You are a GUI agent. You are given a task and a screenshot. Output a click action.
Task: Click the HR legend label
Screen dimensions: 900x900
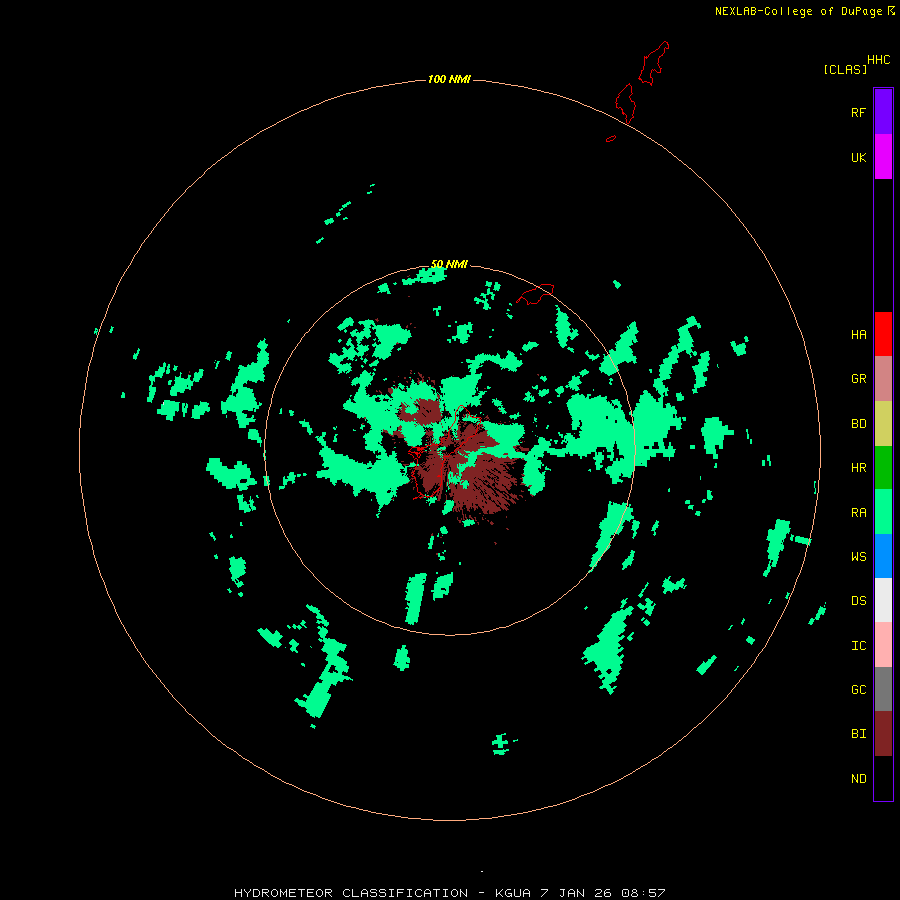858,468
